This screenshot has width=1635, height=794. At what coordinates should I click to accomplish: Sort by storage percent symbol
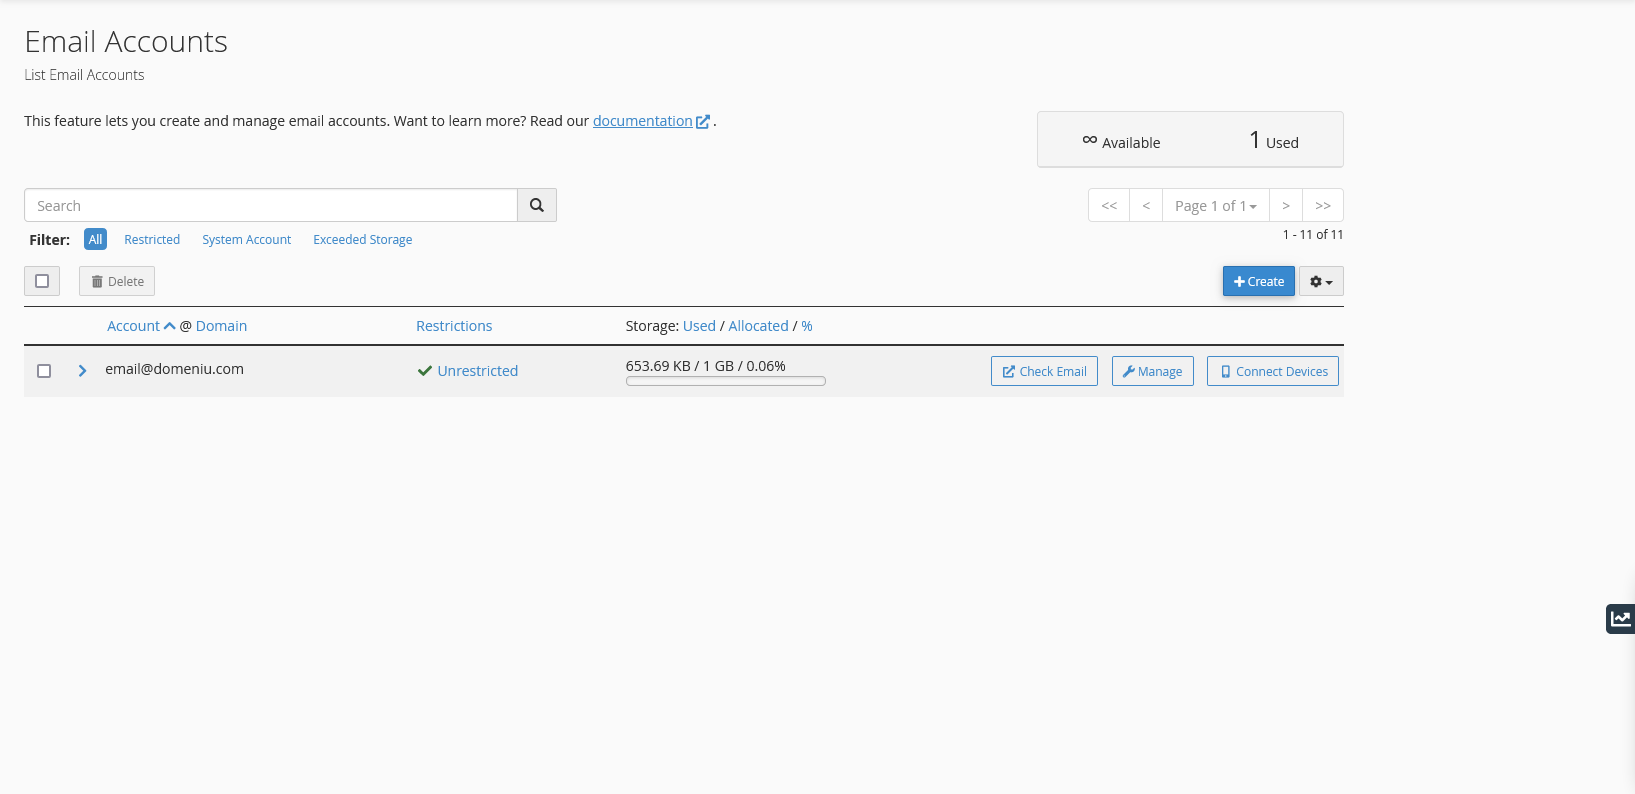coord(807,326)
